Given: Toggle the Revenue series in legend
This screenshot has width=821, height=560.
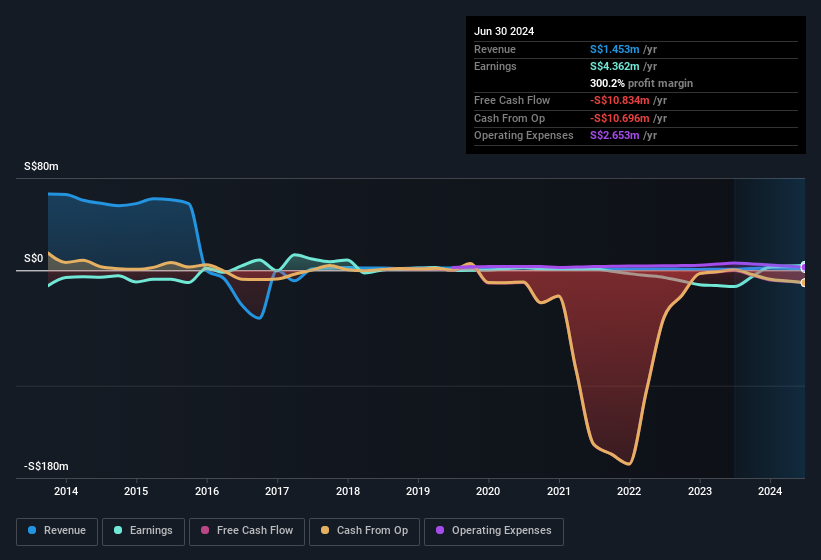Looking at the screenshot, I should coord(57,532).
